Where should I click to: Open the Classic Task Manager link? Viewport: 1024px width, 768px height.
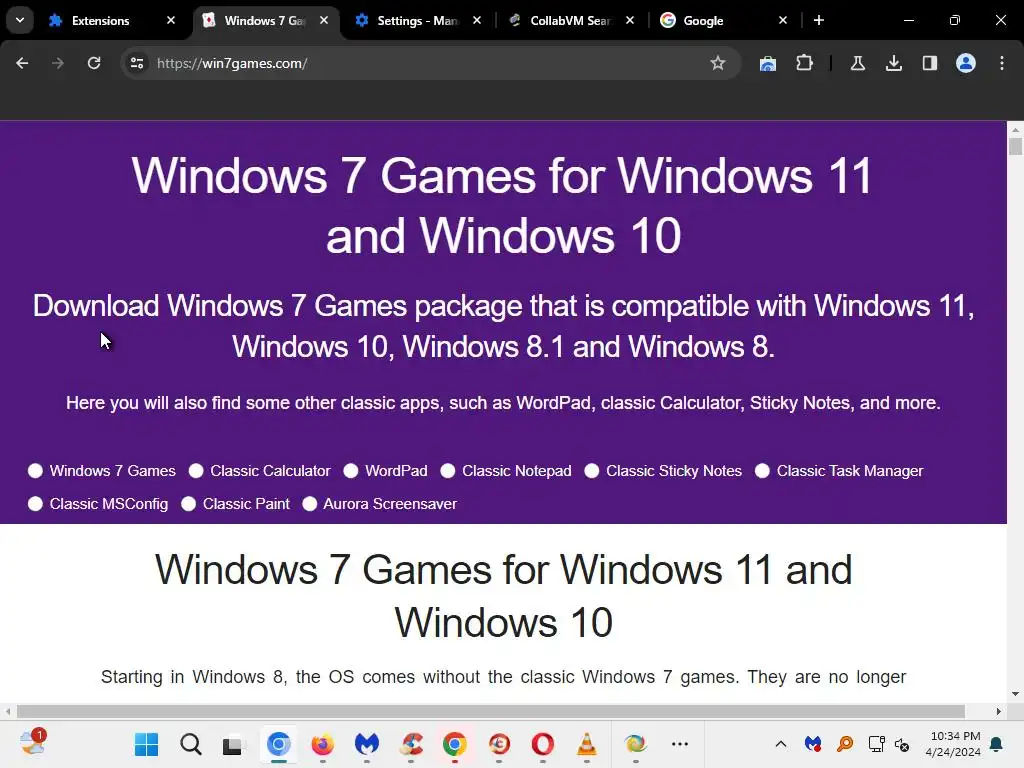pyautogui.click(x=850, y=471)
